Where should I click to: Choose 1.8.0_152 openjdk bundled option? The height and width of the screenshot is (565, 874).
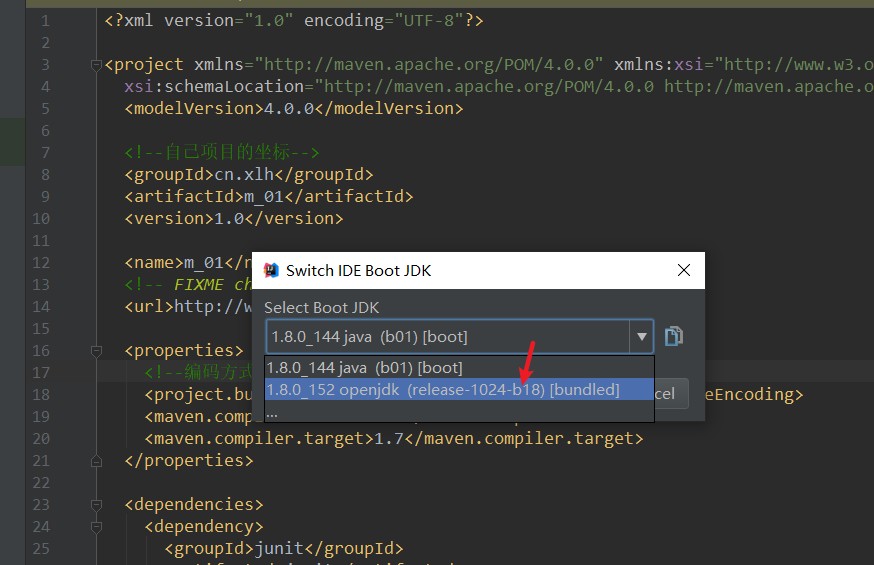[x=459, y=389]
